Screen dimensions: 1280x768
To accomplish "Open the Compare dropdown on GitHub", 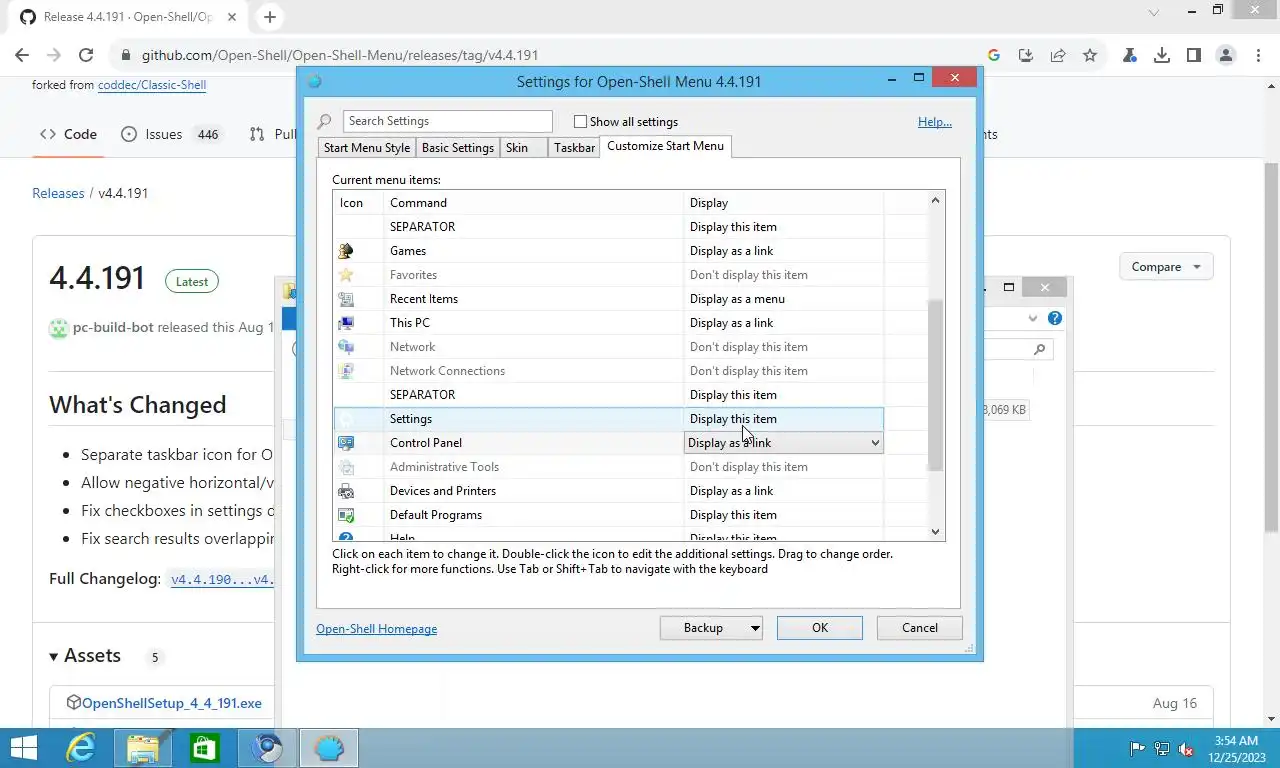I will tap(1166, 267).
